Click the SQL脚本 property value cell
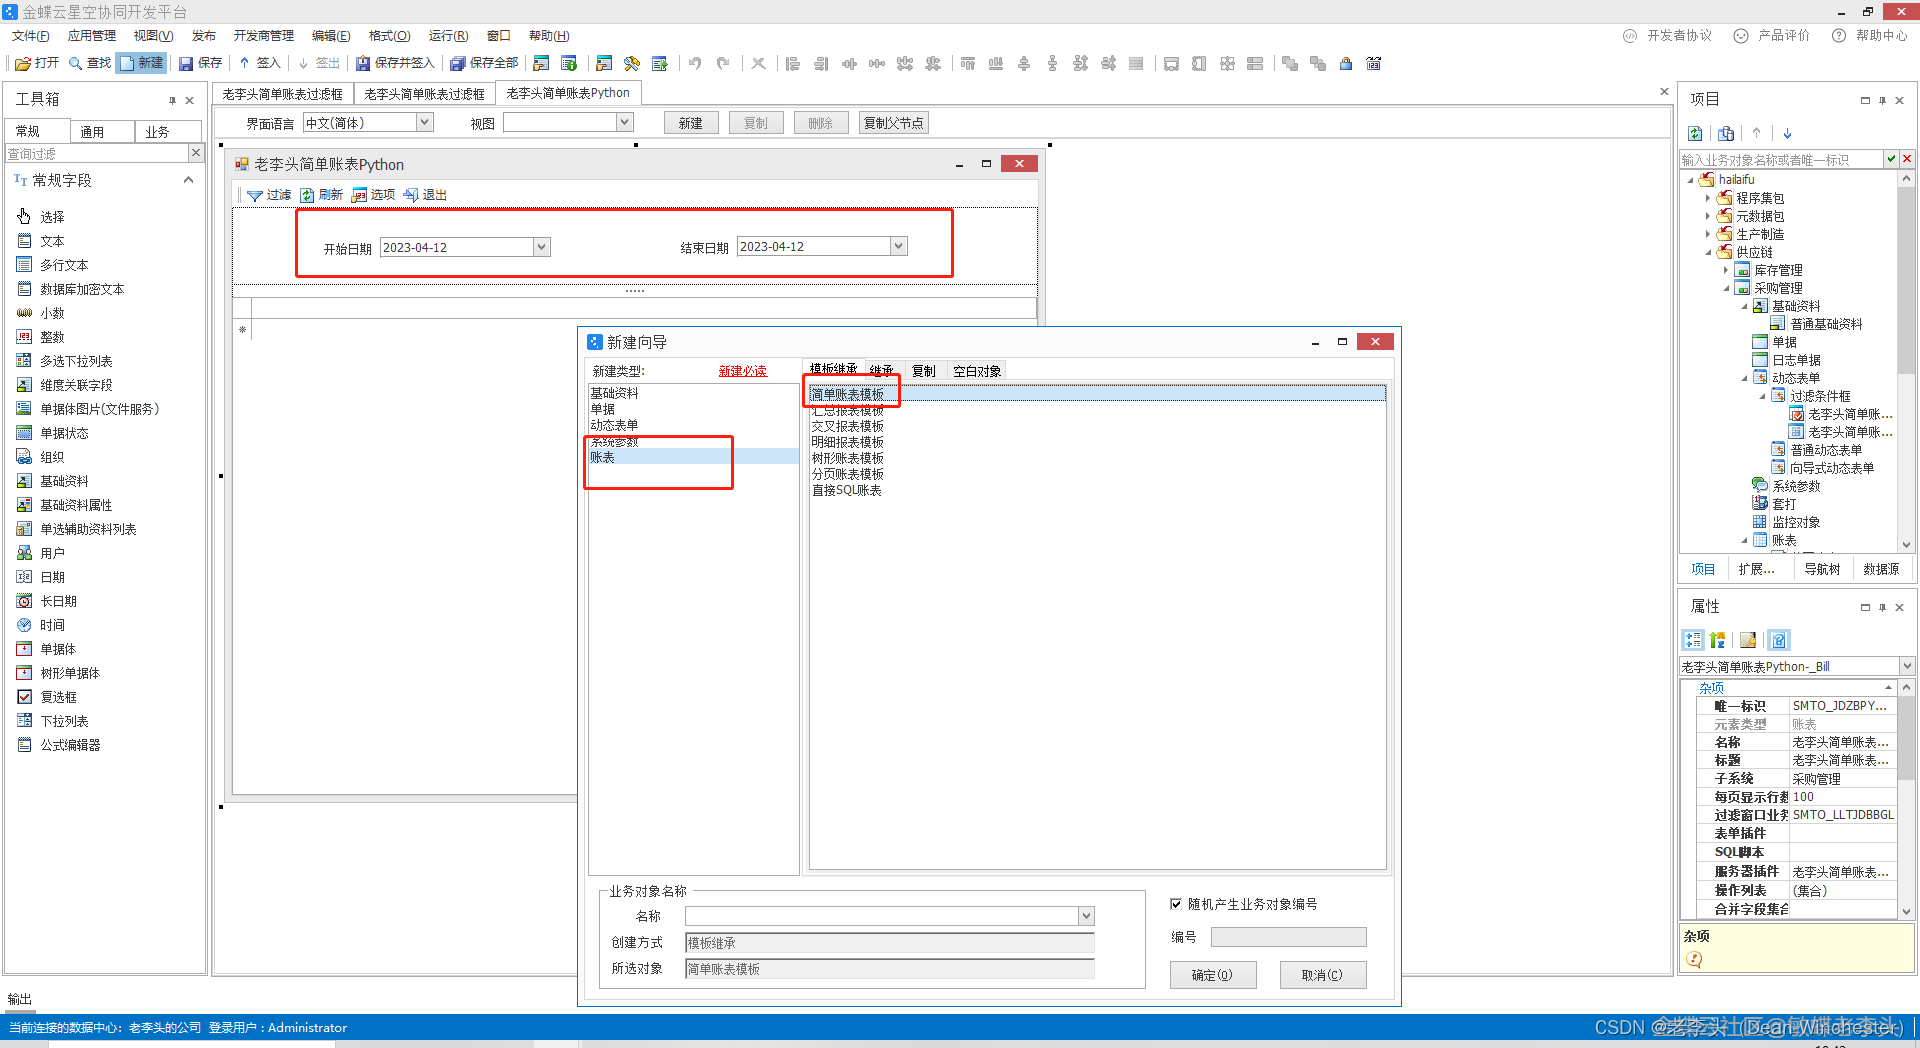The width and height of the screenshot is (1920, 1048). coord(1841,852)
